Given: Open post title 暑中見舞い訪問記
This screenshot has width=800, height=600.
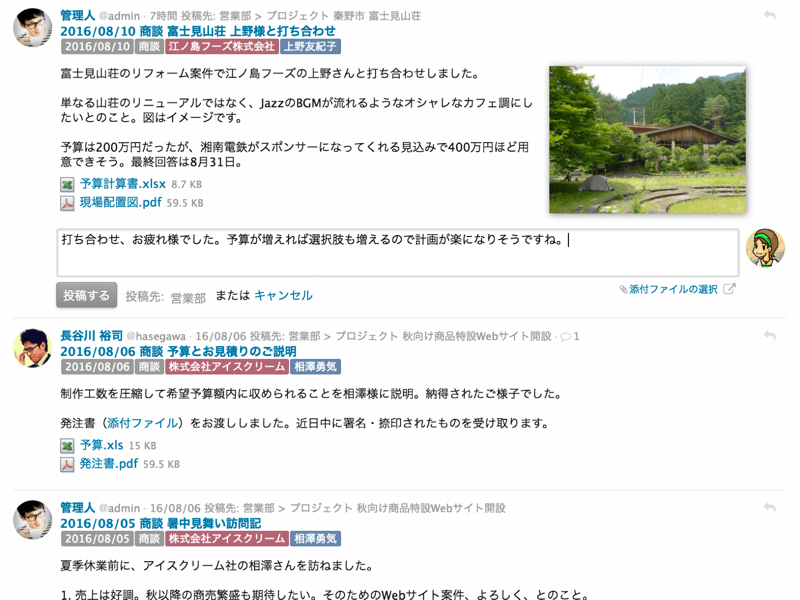Looking at the screenshot, I should [160, 523].
